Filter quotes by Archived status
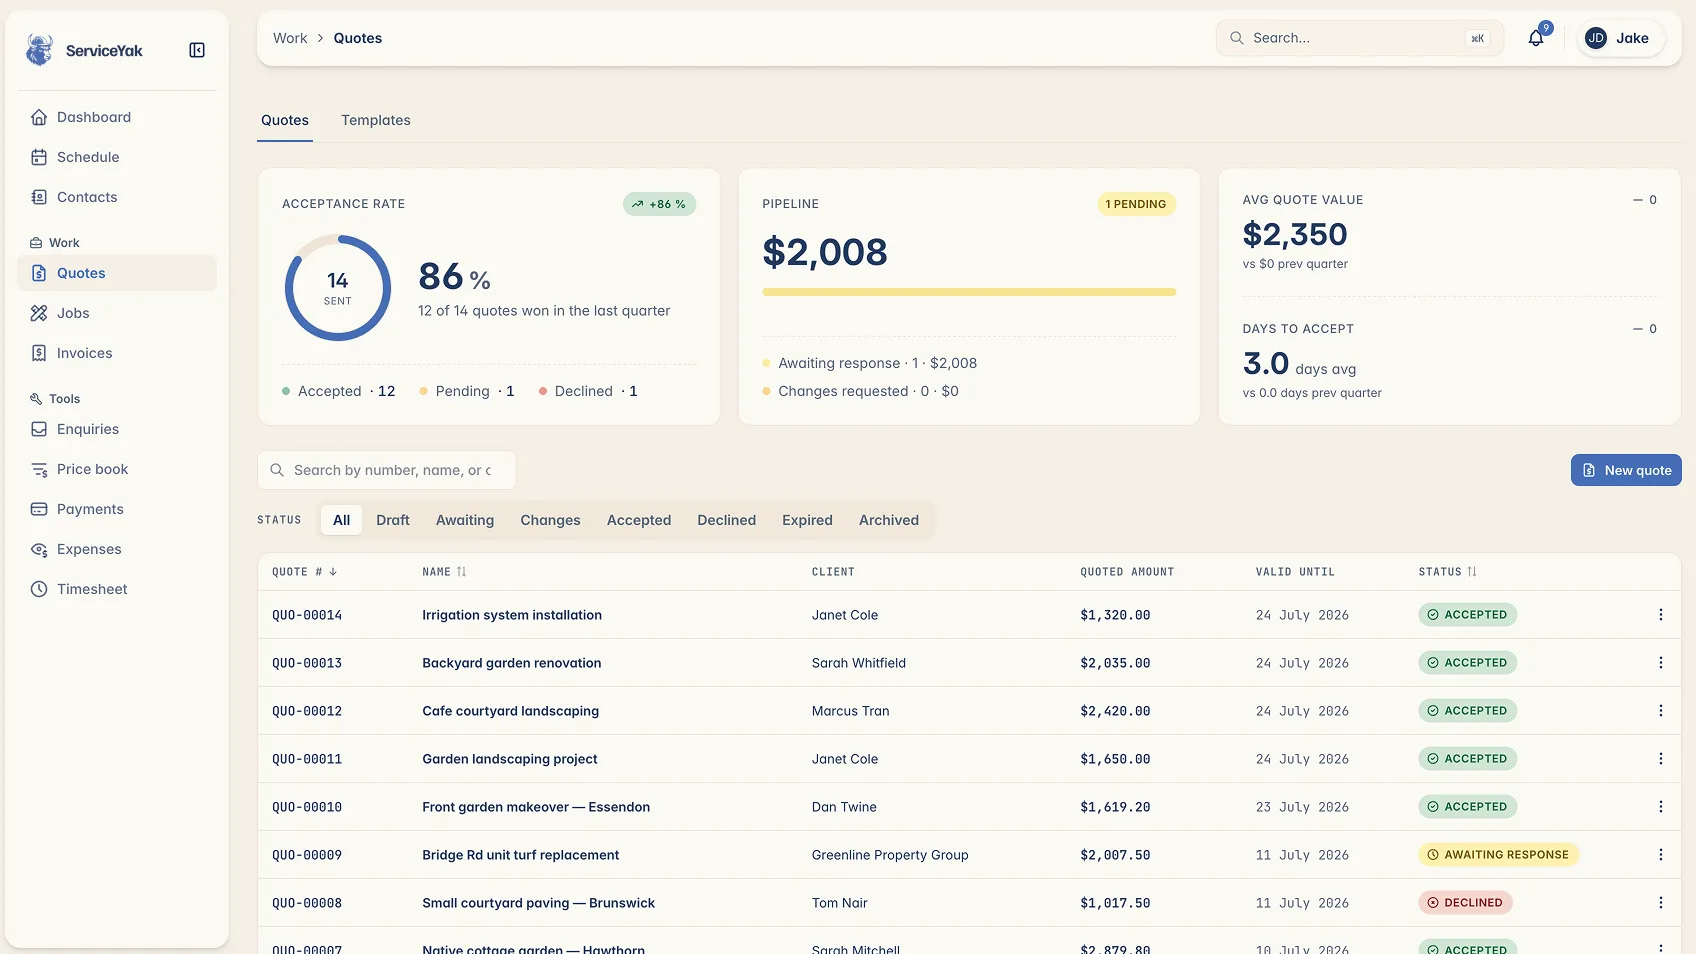Image resolution: width=1696 pixels, height=954 pixels. [x=889, y=520]
